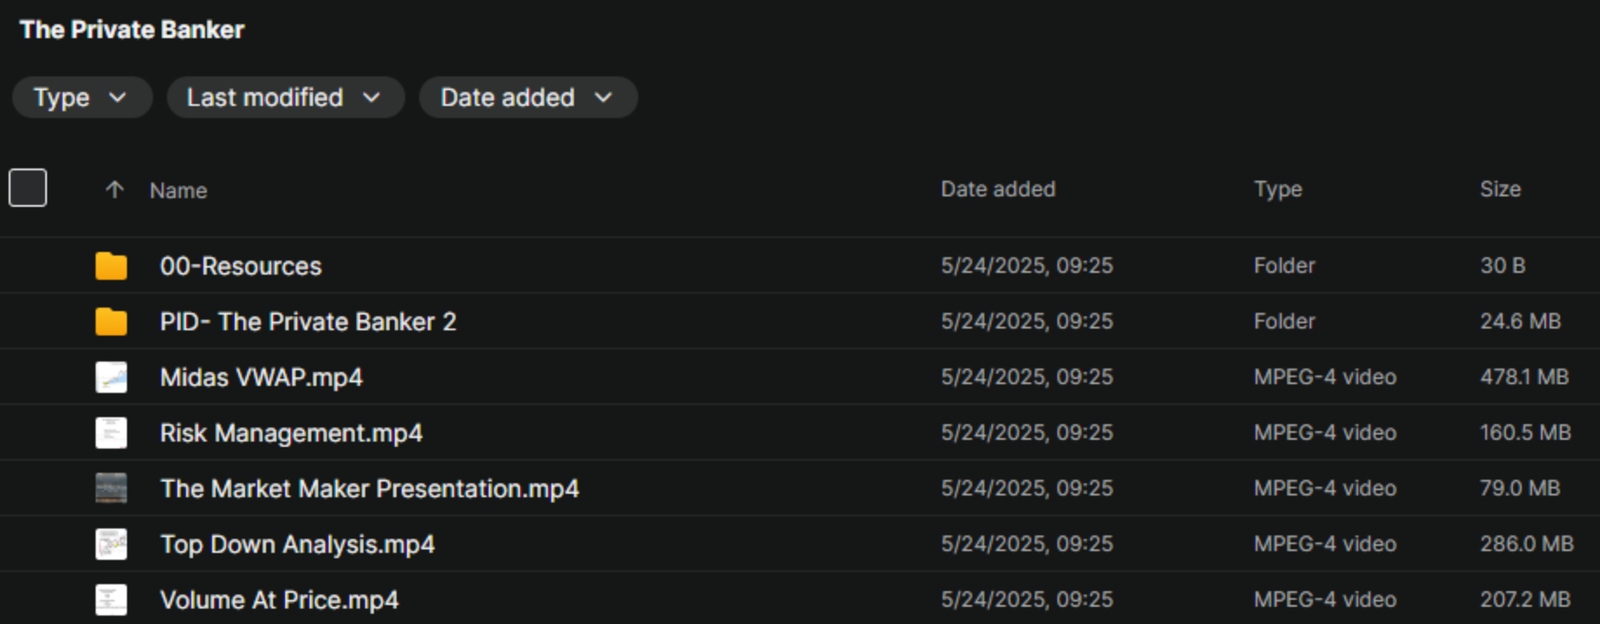Sort files by the Size column header
Image resolution: width=1600 pixels, height=624 pixels.
(1500, 189)
